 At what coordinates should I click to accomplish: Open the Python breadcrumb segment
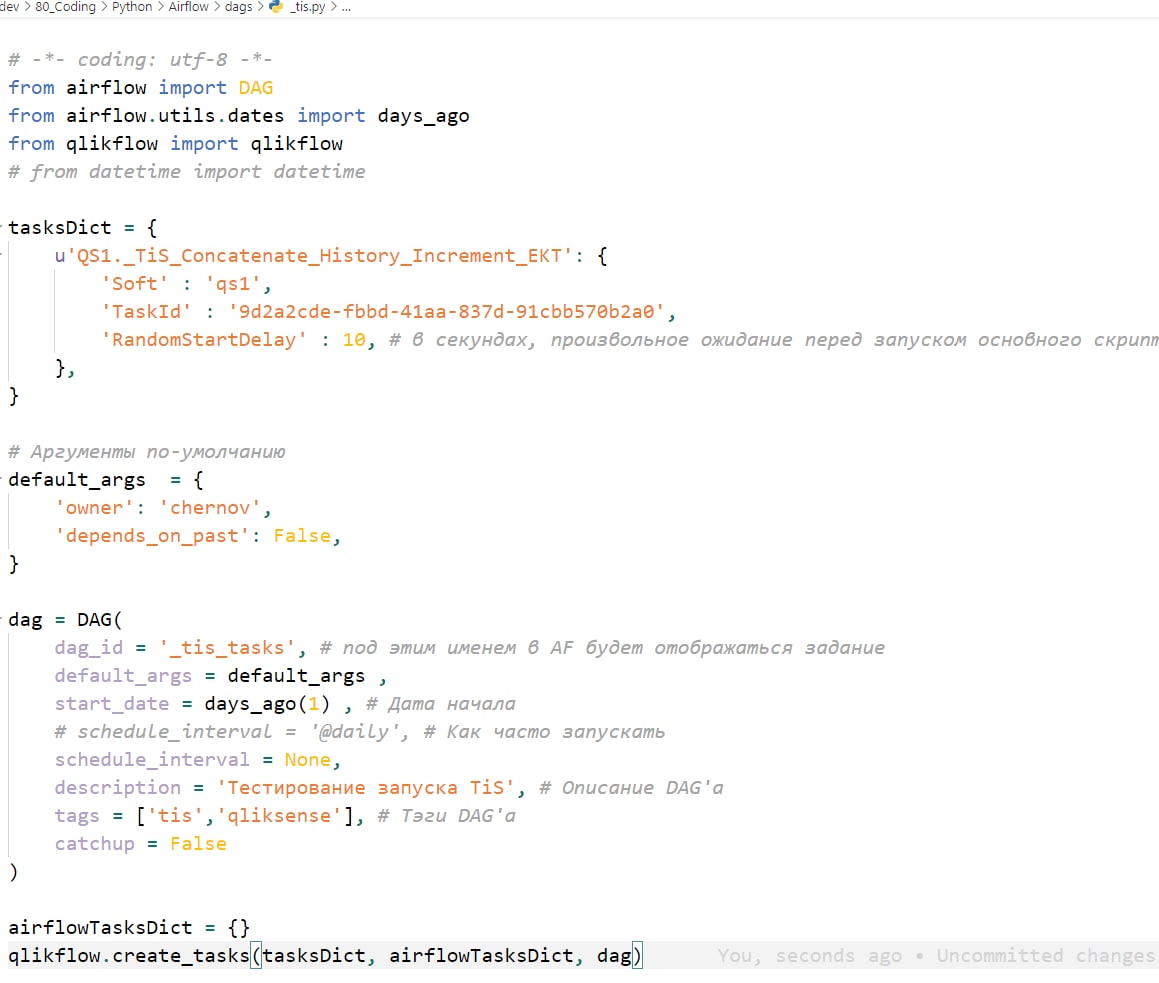(x=132, y=7)
